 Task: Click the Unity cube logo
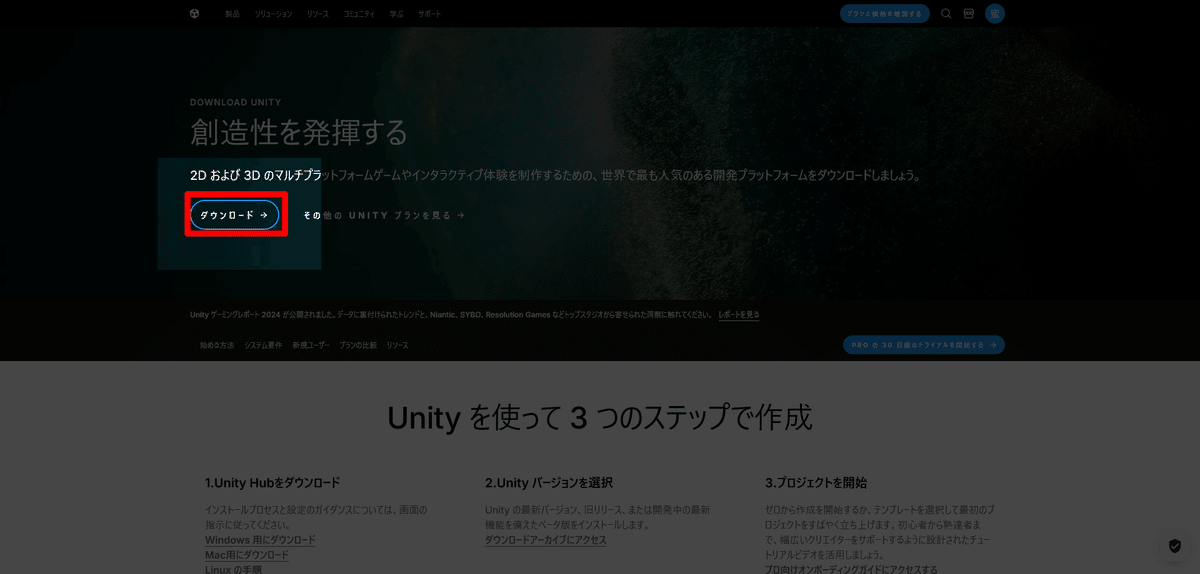point(195,13)
